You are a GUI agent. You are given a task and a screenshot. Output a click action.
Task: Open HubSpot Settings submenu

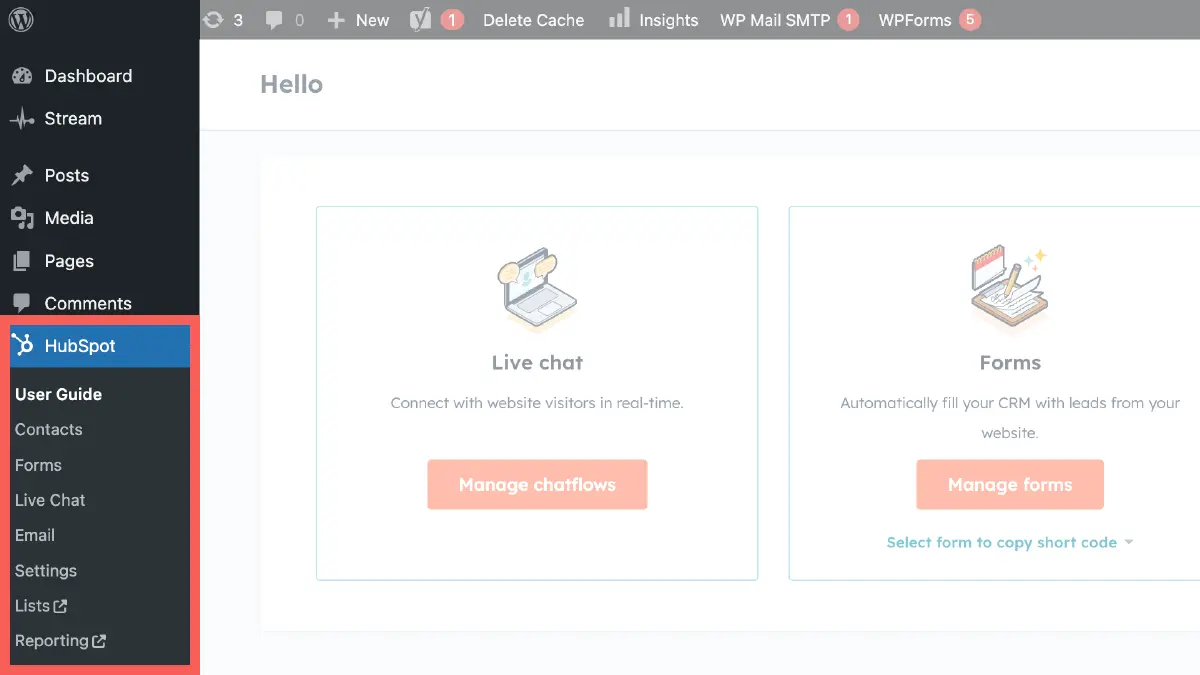(x=46, y=571)
